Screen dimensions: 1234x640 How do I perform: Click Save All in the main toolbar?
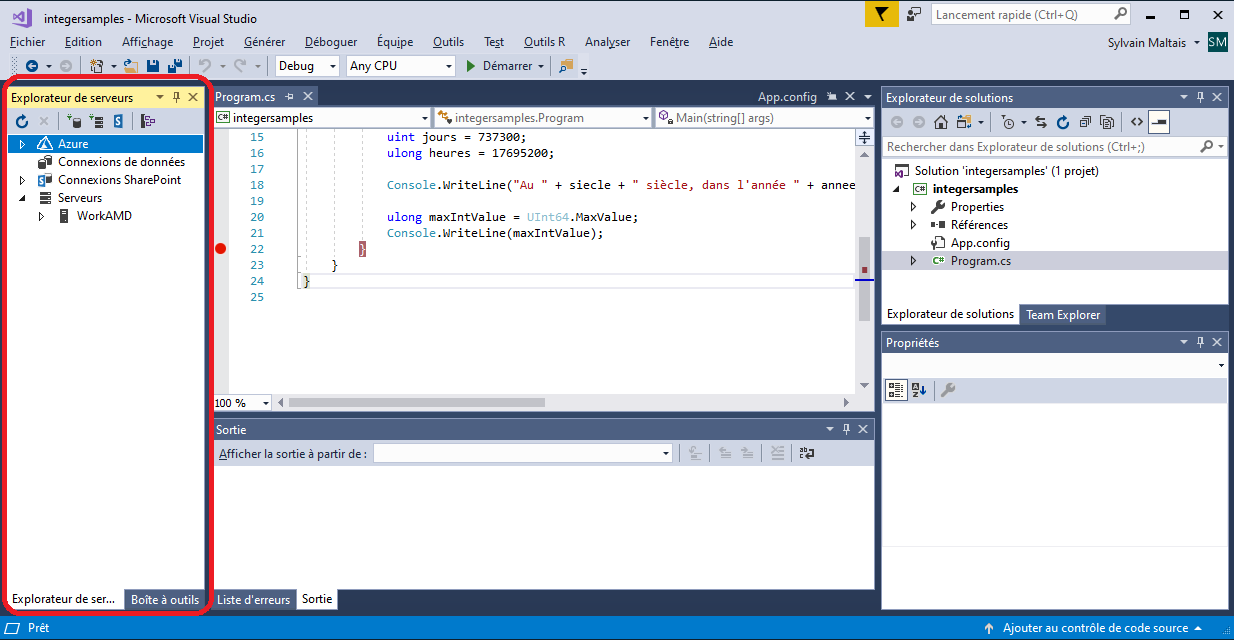[173, 66]
